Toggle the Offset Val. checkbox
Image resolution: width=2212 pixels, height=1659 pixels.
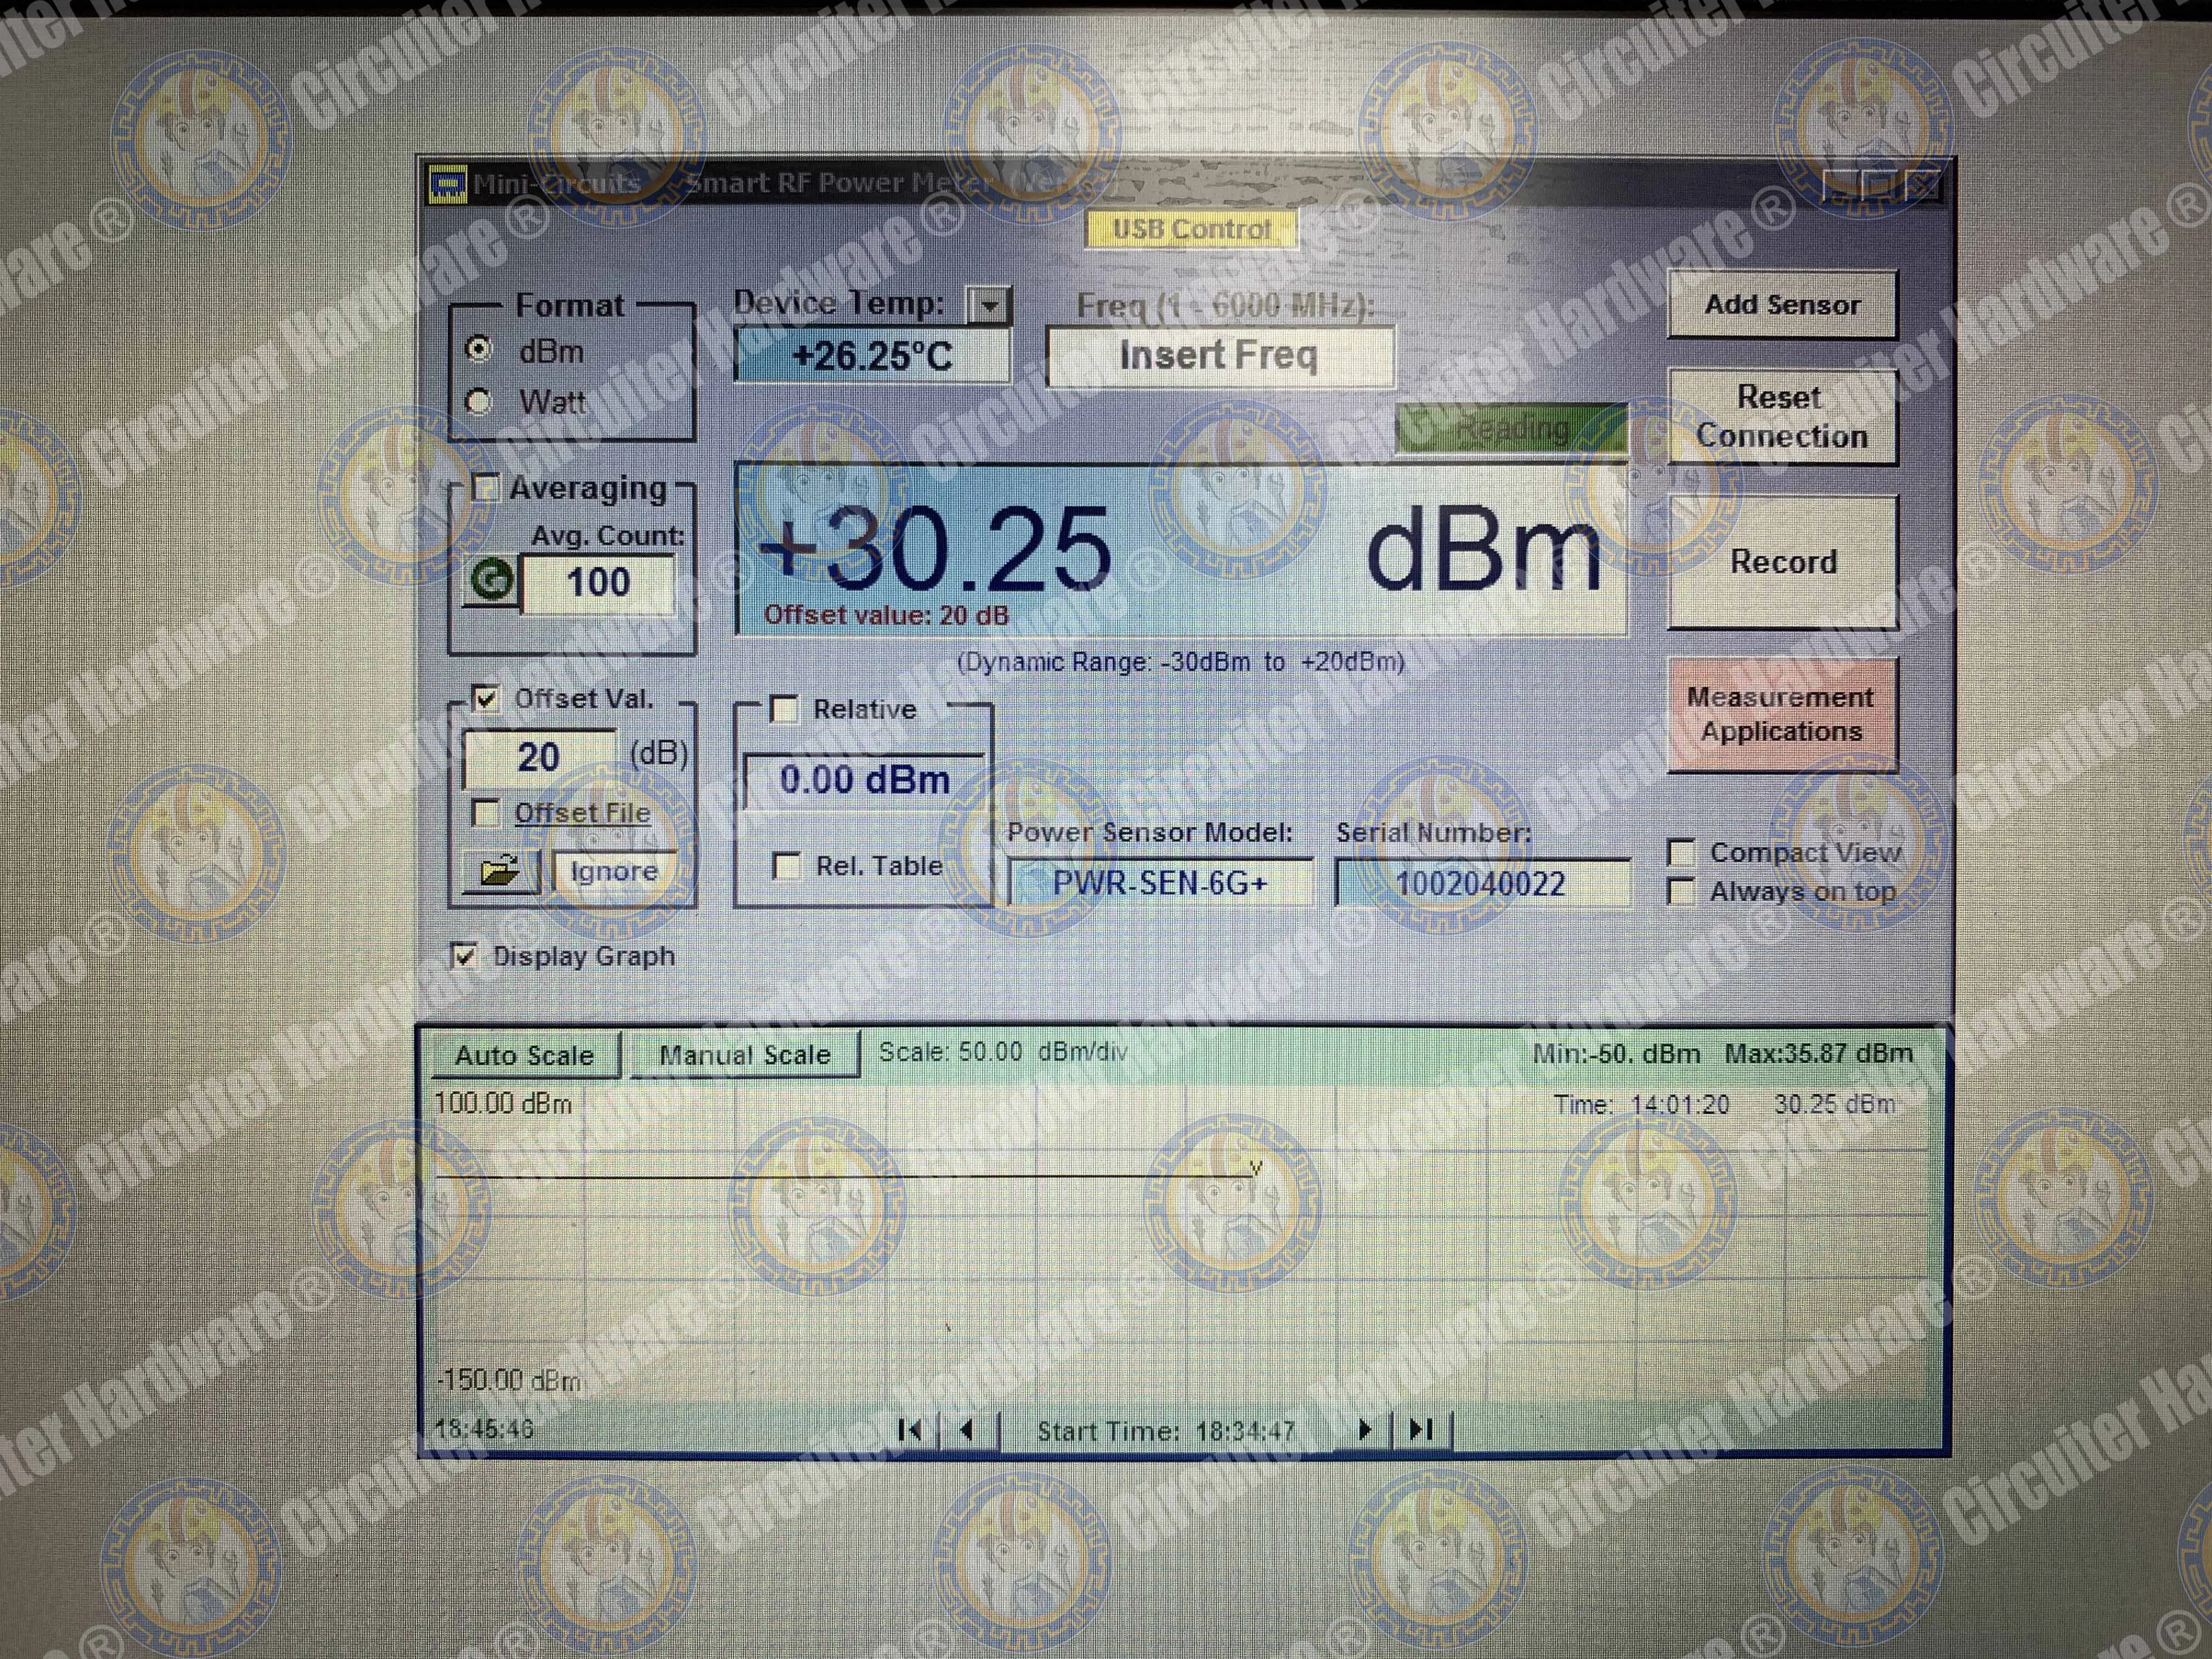click(x=486, y=698)
